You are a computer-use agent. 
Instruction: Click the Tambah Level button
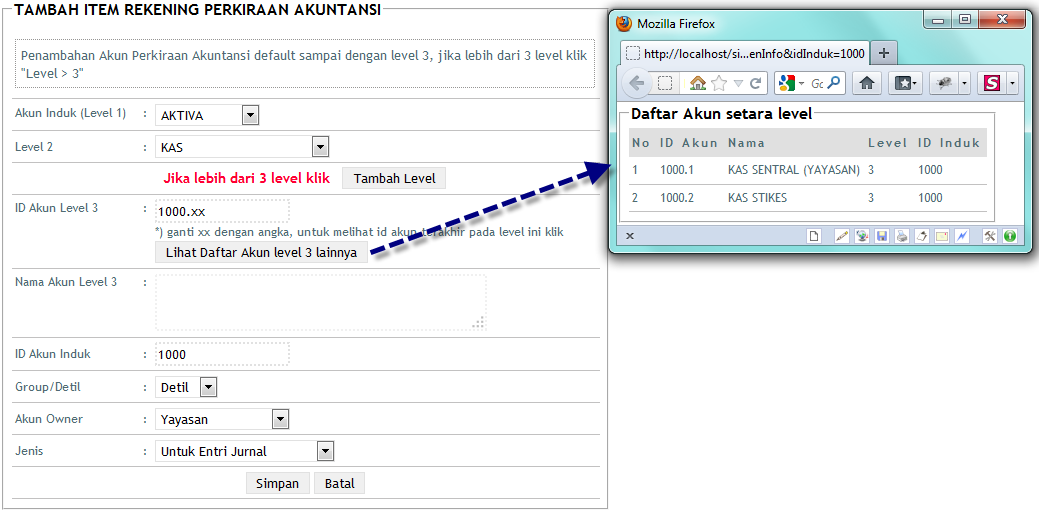(394, 178)
